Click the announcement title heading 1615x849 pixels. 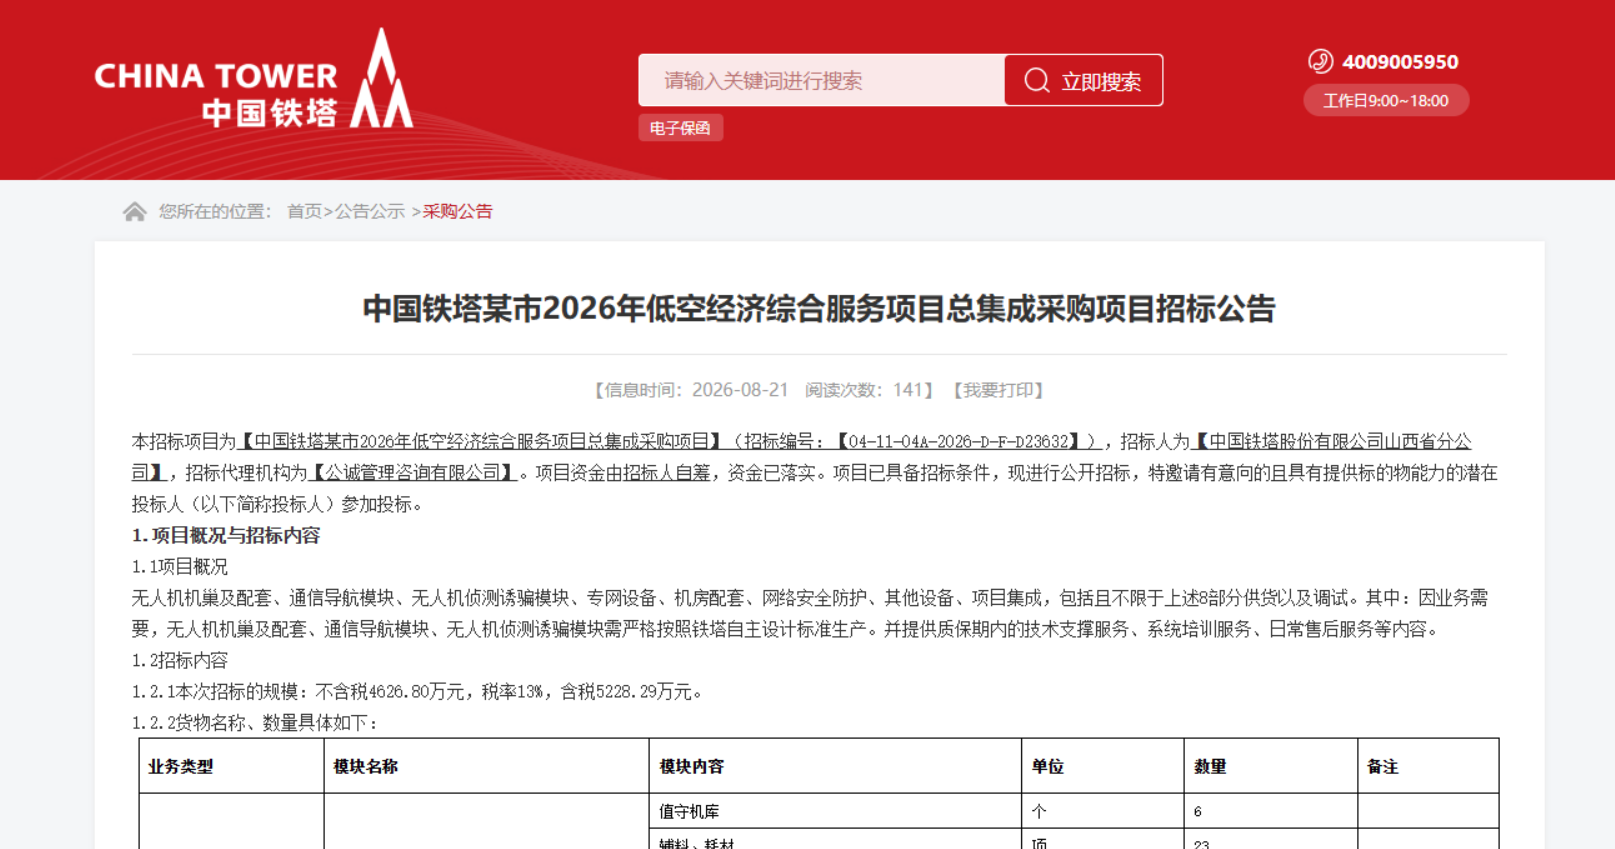pyautogui.click(x=819, y=308)
